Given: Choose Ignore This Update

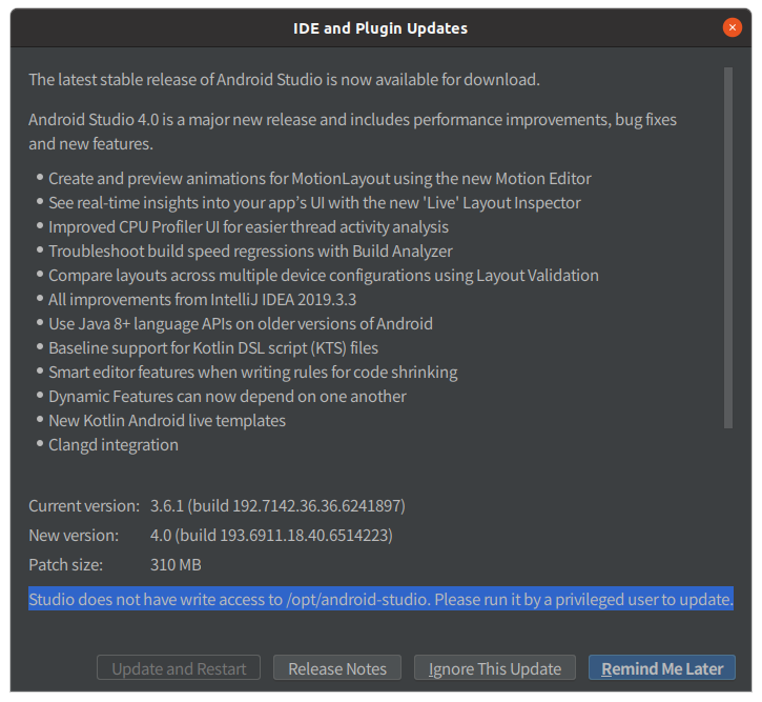Looking at the screenshot, I should 495,668.
